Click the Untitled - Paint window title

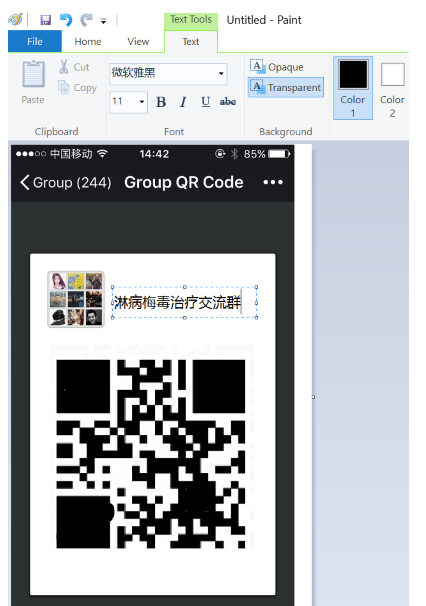click(264, 20)
